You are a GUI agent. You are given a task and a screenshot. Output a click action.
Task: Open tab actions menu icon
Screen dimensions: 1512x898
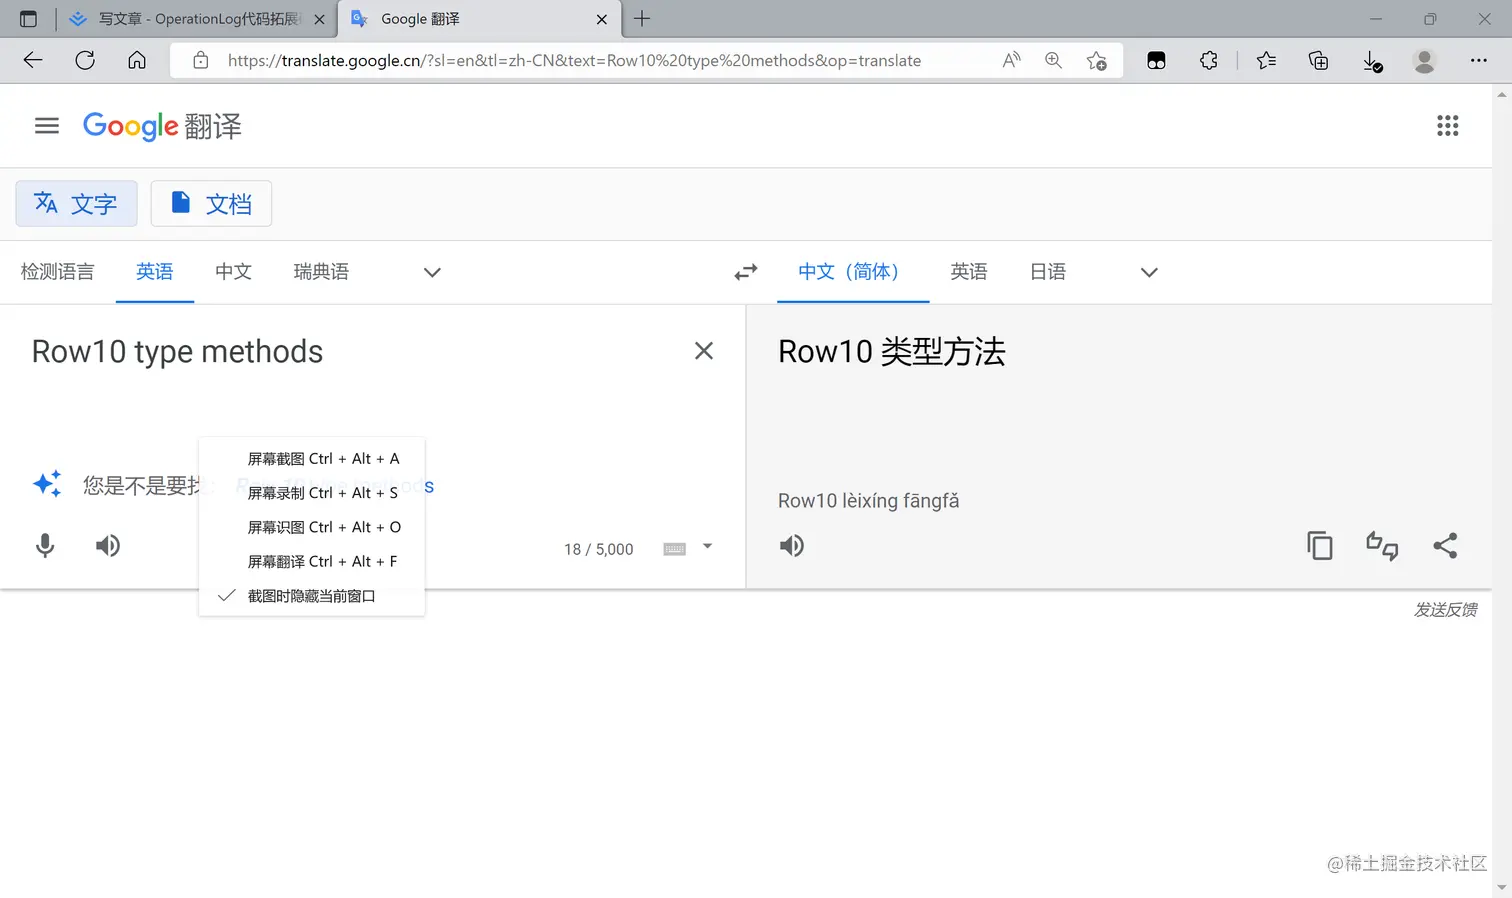tap(28, 18)
